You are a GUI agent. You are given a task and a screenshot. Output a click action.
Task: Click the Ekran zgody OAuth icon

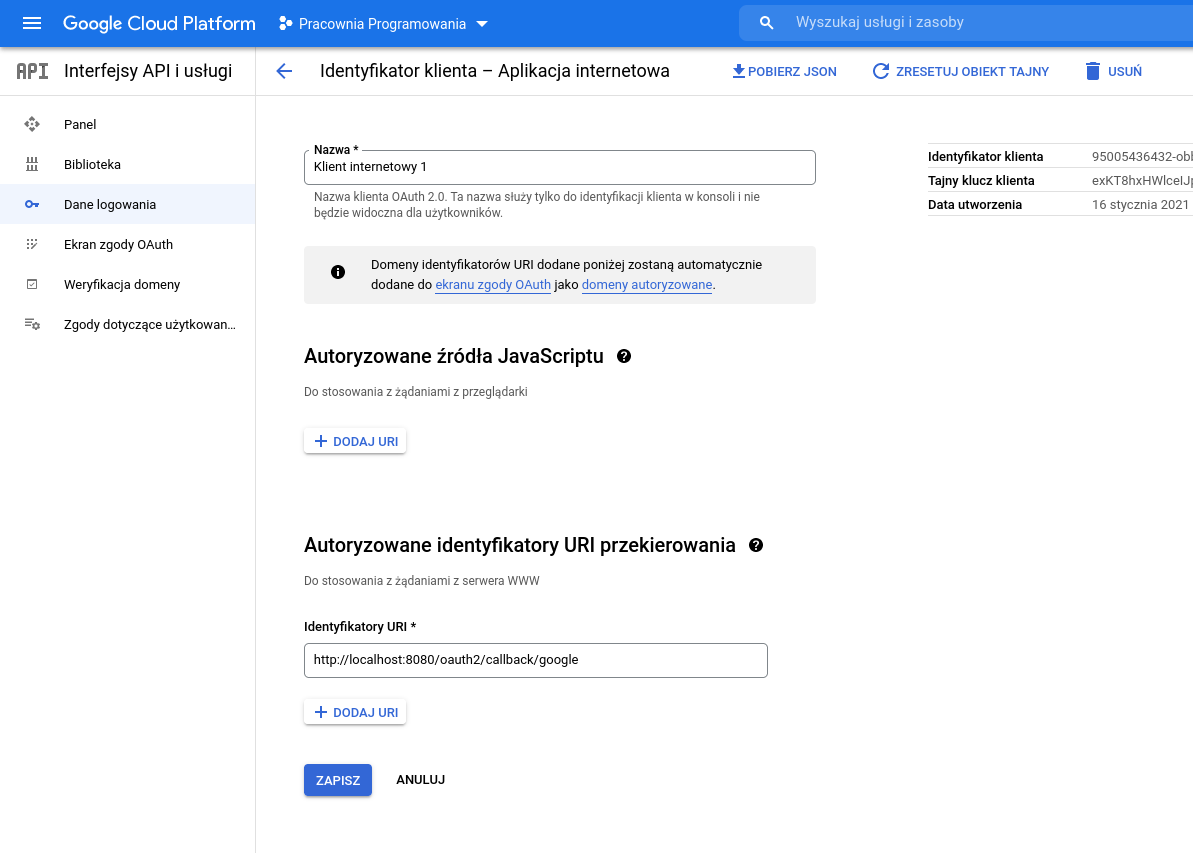(32, 244)
